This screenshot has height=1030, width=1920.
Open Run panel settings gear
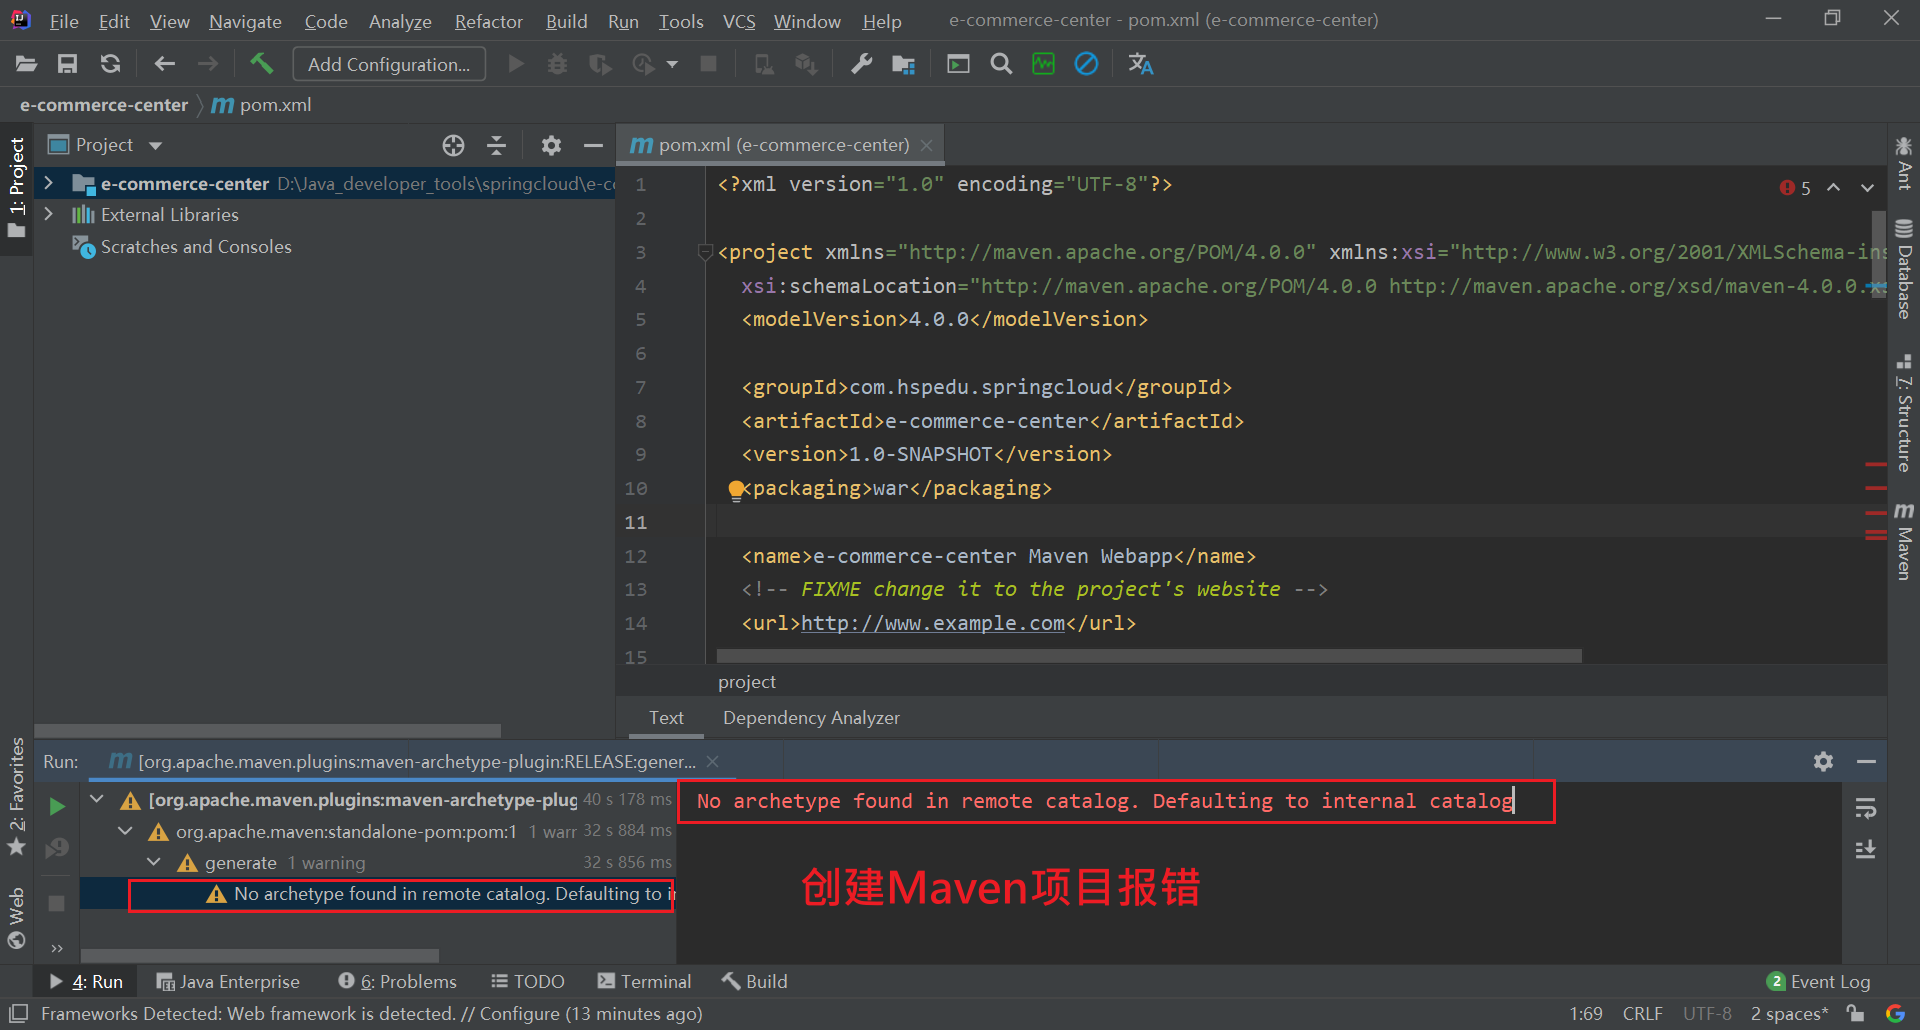point(1823,762)
